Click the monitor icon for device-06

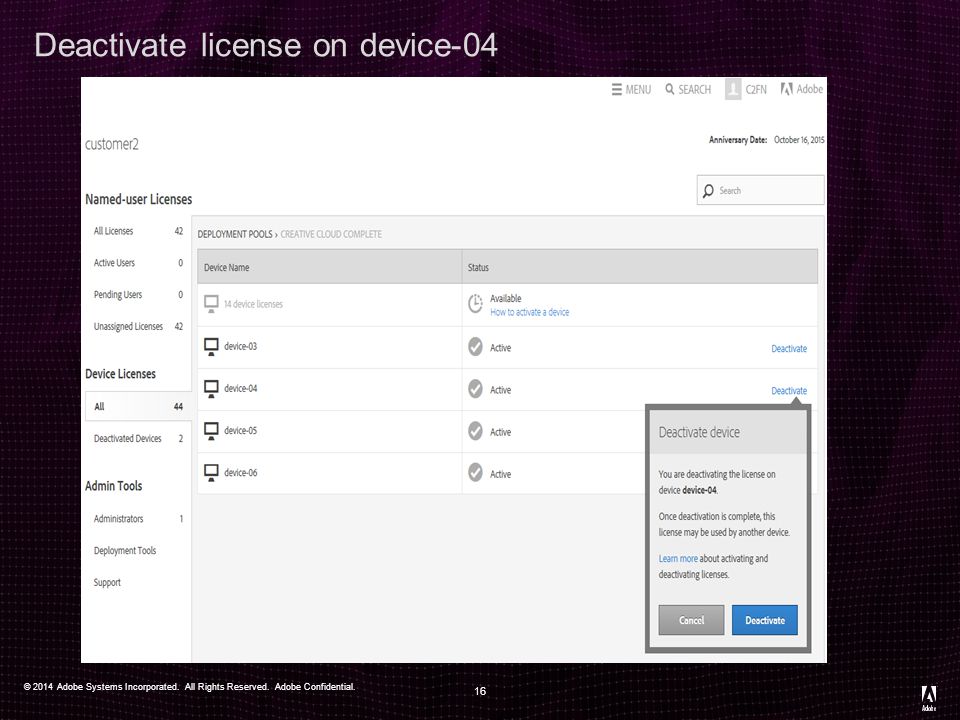211,473
